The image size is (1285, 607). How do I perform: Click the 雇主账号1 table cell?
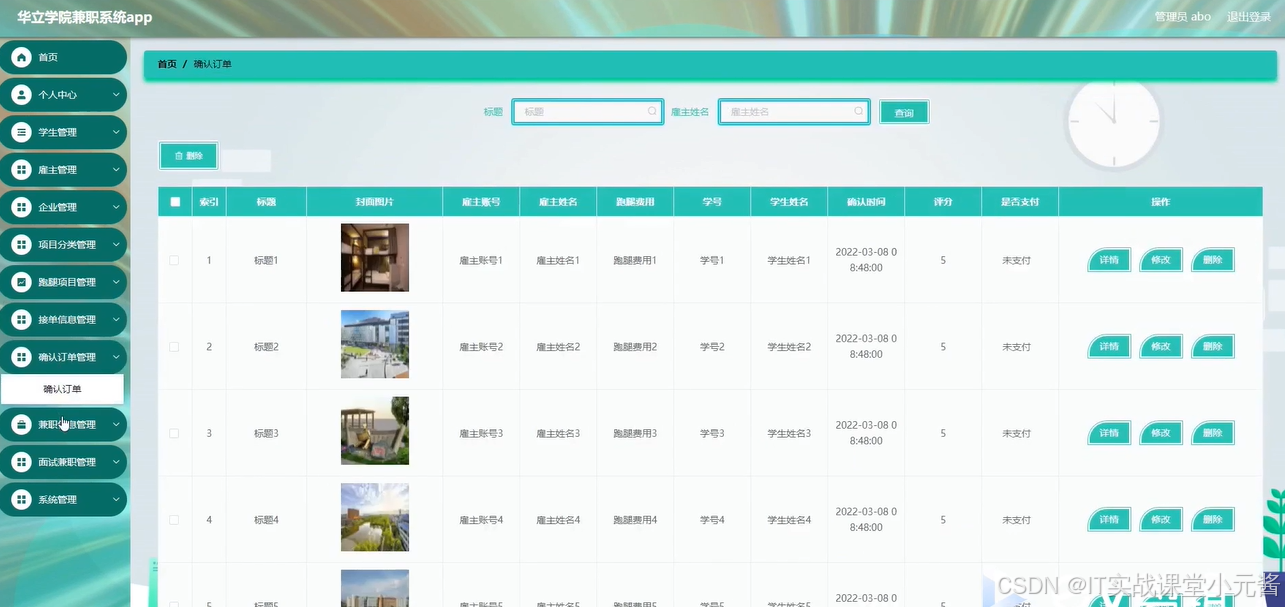(481, 260)
